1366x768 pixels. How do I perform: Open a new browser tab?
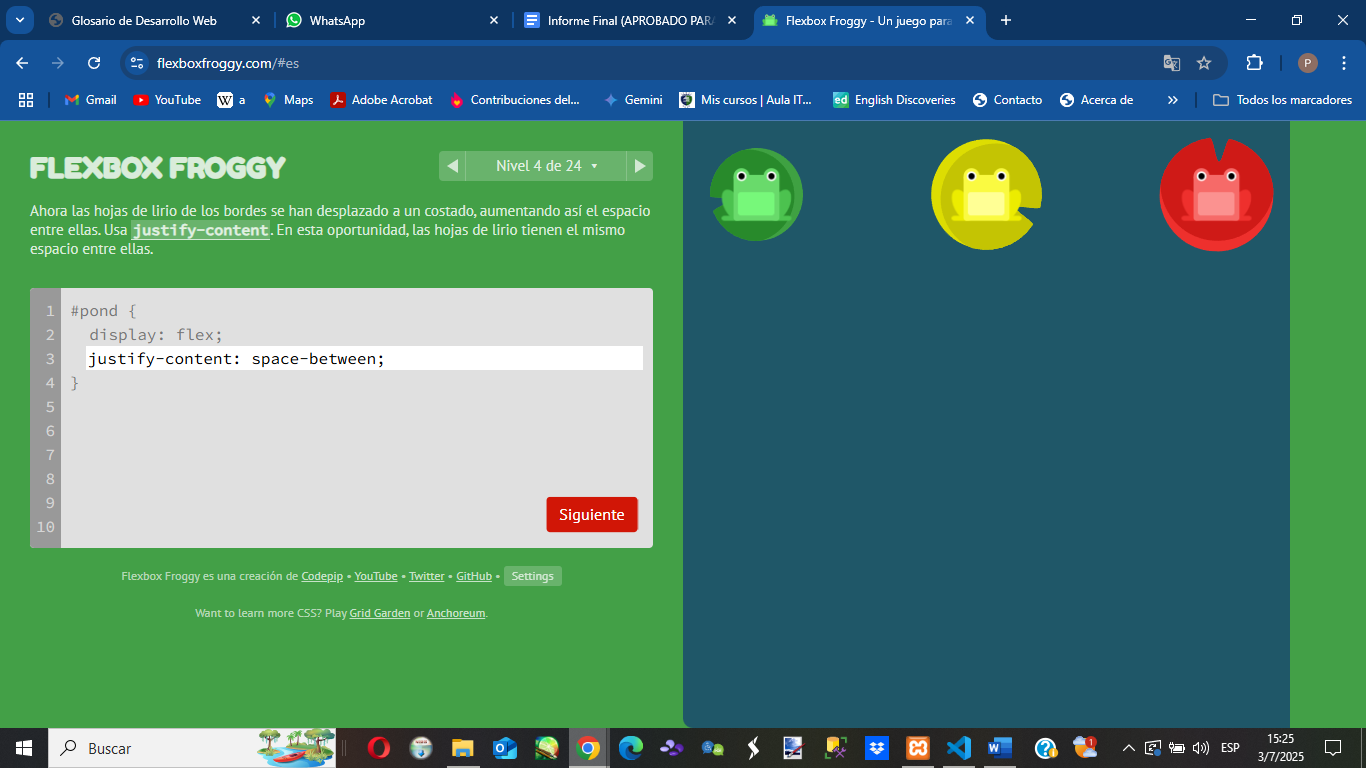click(x=1006, y=20)
